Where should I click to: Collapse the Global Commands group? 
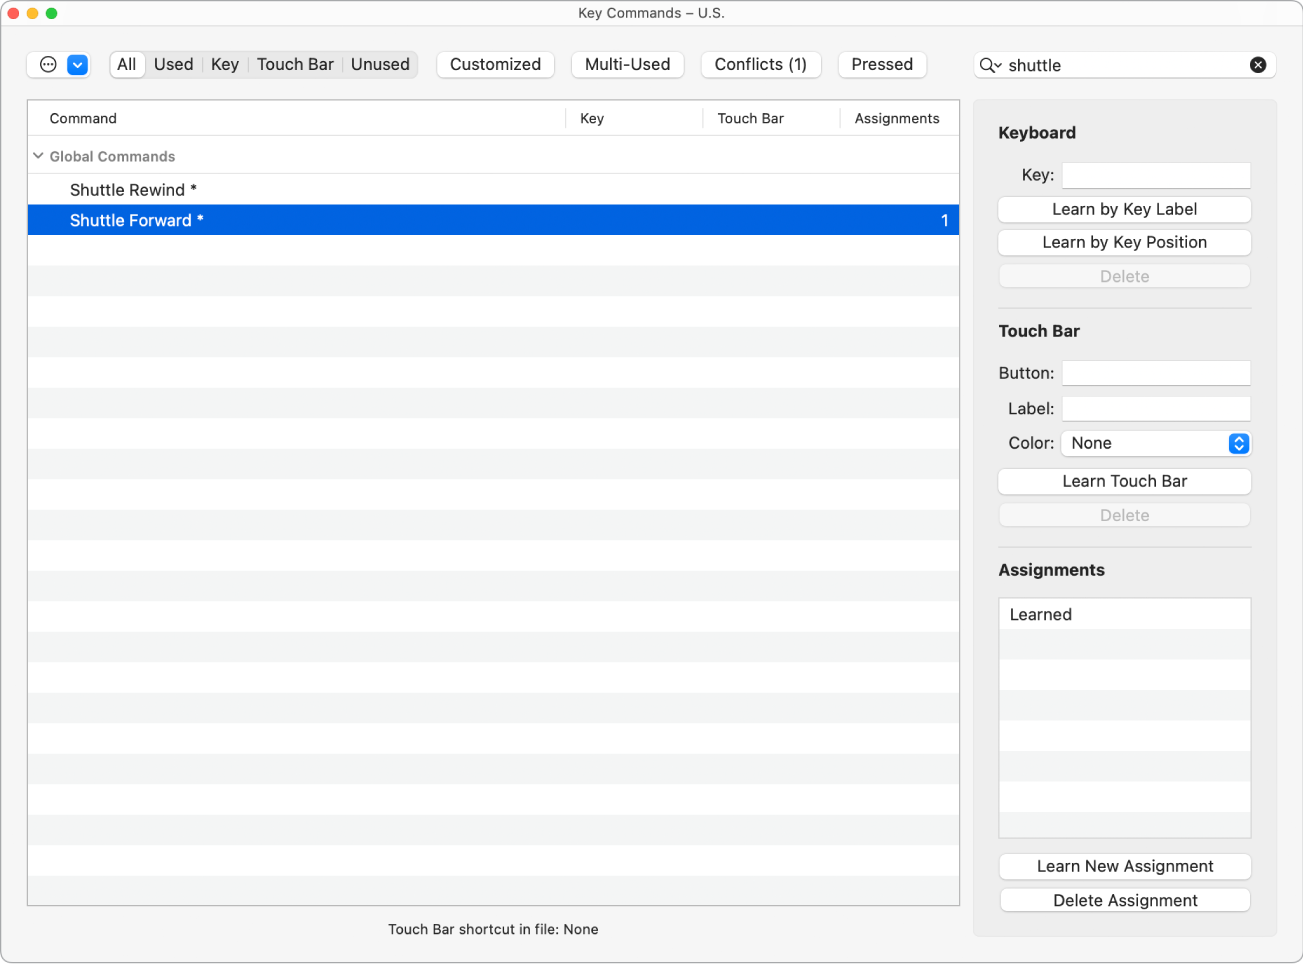pos(38,156)
